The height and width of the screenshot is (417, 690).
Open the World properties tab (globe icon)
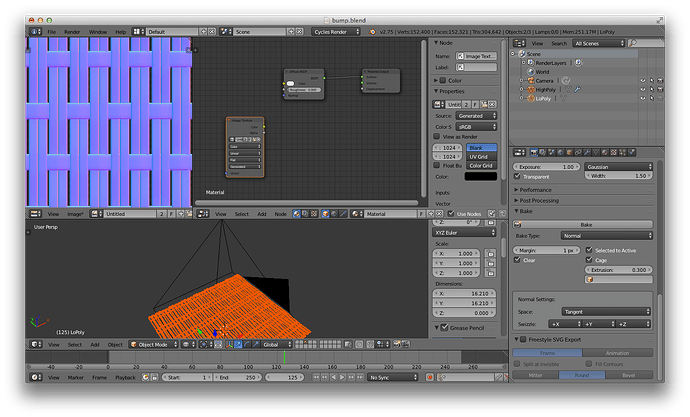pos(560,152)
